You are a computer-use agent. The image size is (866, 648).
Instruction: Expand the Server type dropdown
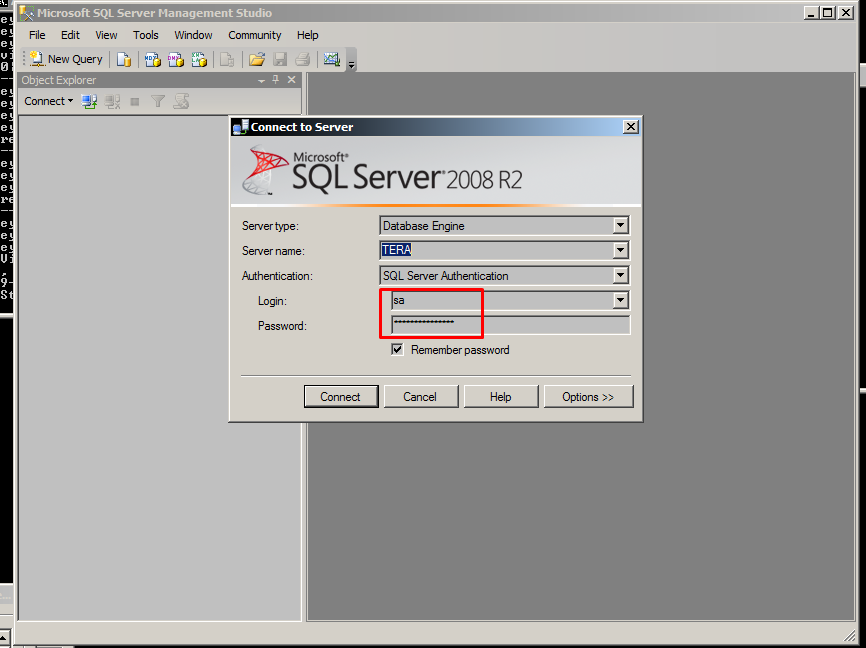[620, 225]
